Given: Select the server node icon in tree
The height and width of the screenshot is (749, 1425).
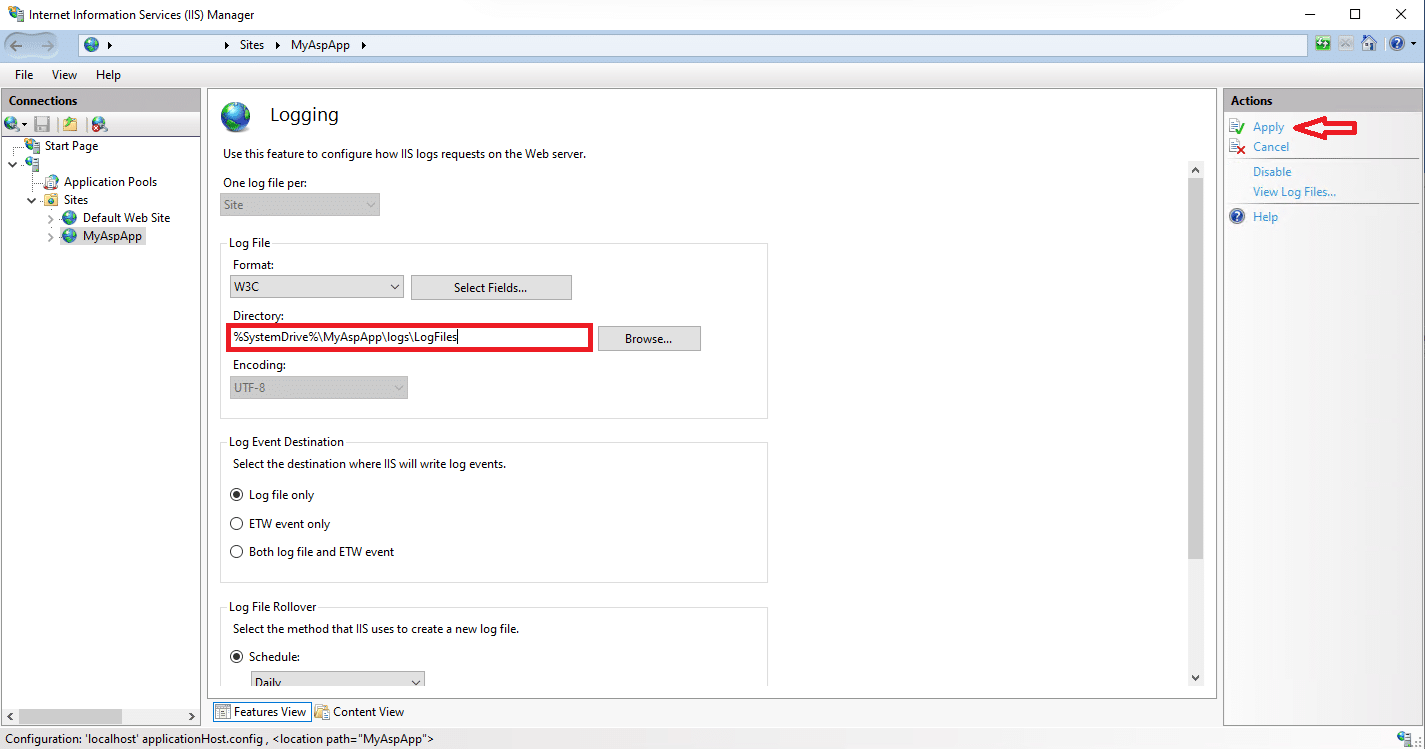Looking at the screenshot, I should (x=32, y=163).
